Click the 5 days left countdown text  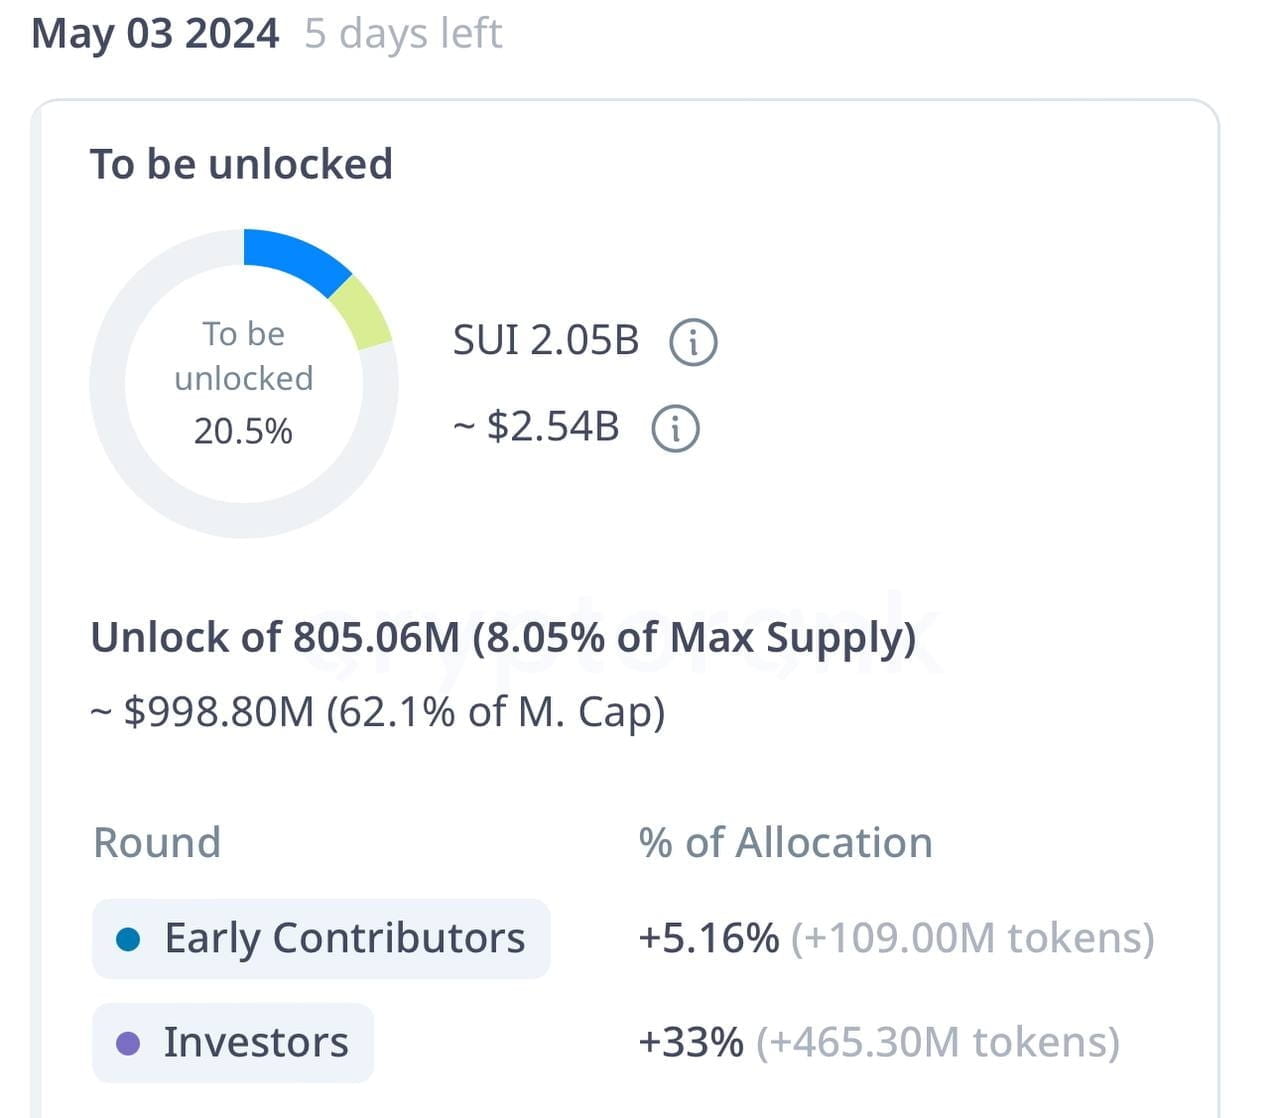pyautogui.click(x=403, y=33)
